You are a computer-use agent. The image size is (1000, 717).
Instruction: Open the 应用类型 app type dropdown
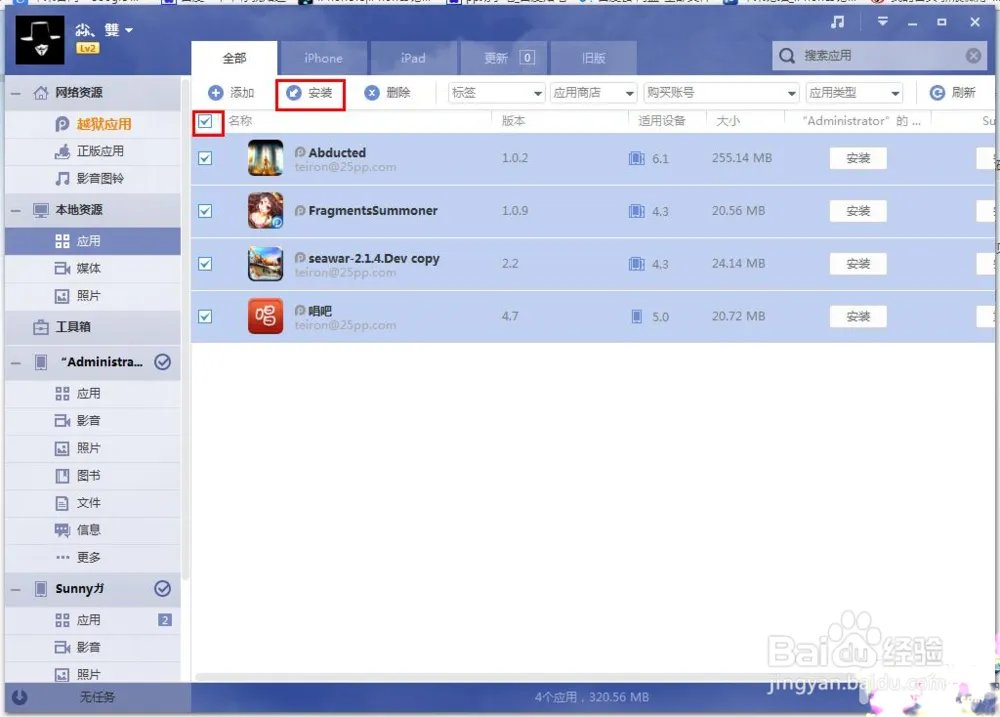854,93
